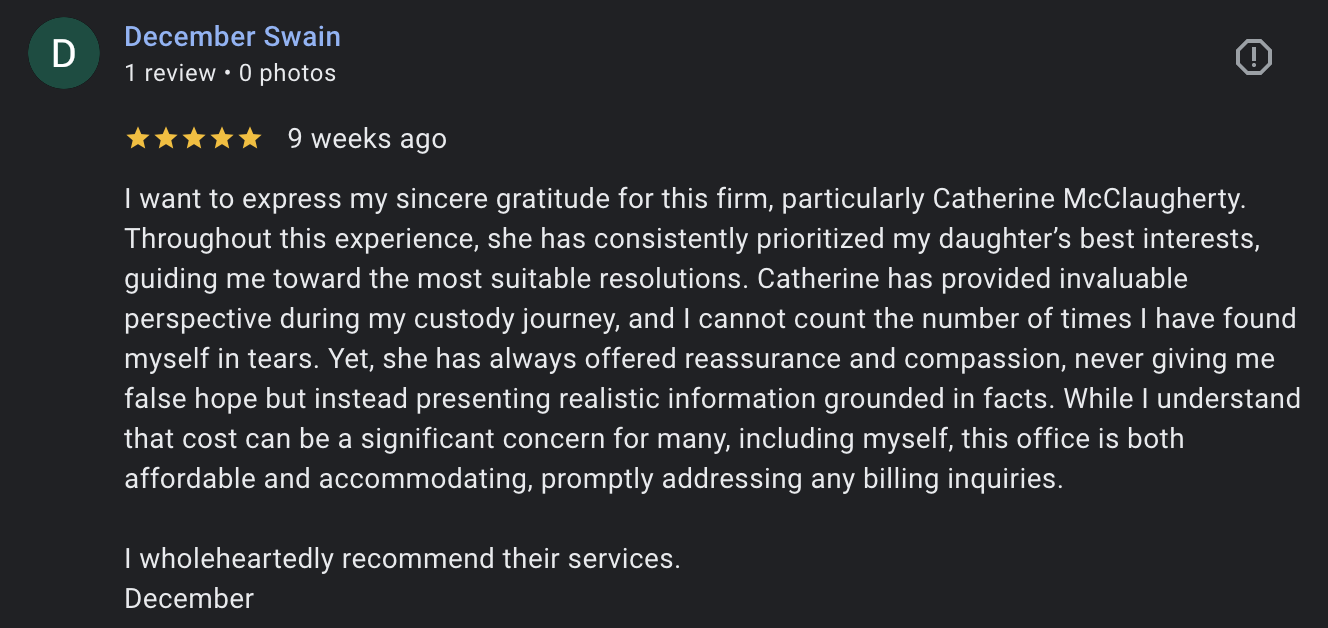Click the "9 weeks ago" timestamp

tap(367, 139)
